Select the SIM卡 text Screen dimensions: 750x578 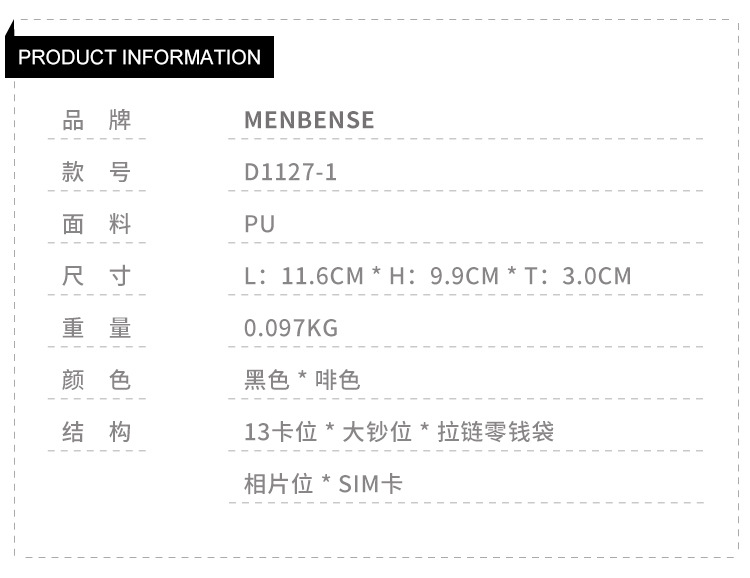pyautogui.click(x=371, y=485)
